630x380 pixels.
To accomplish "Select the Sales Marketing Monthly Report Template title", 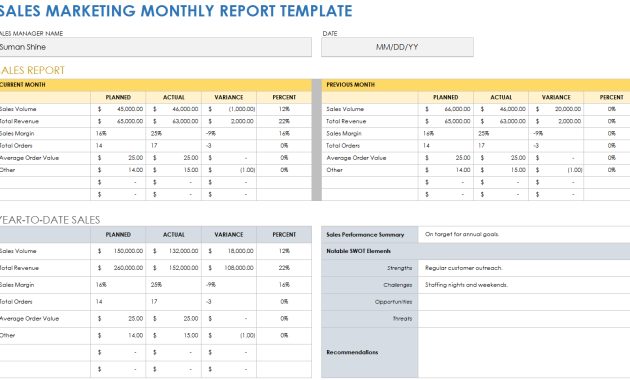I will (176, 11).
